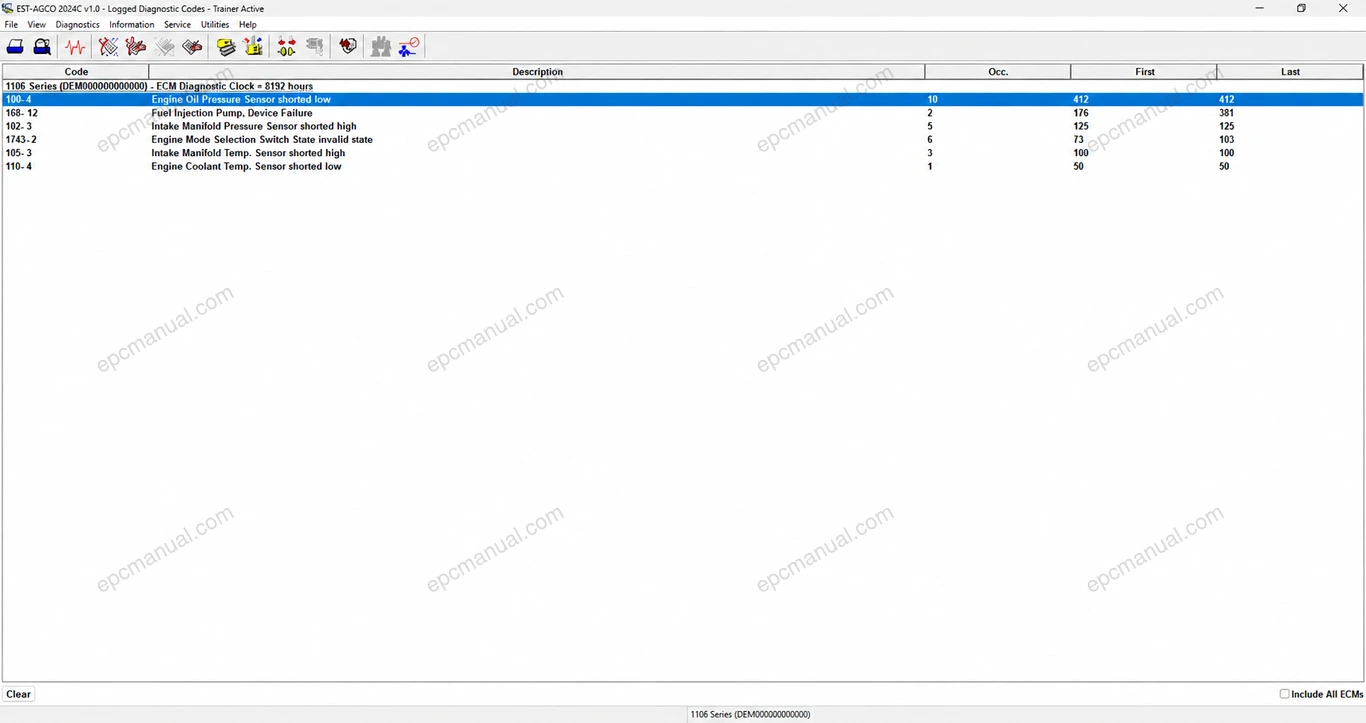Open the ECM Summary toolbar icon
This screenshot has width=1366, height=723.
coord(193,46)
